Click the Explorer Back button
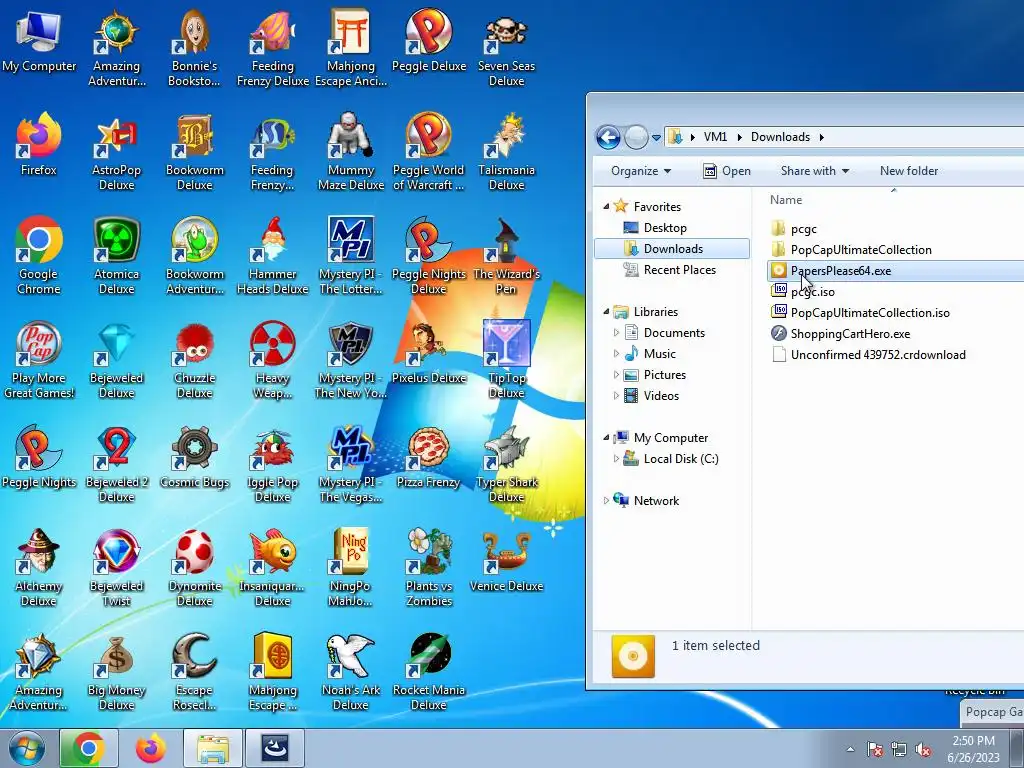Screen dimensions: 1024x768 click(x=608, y=137)
